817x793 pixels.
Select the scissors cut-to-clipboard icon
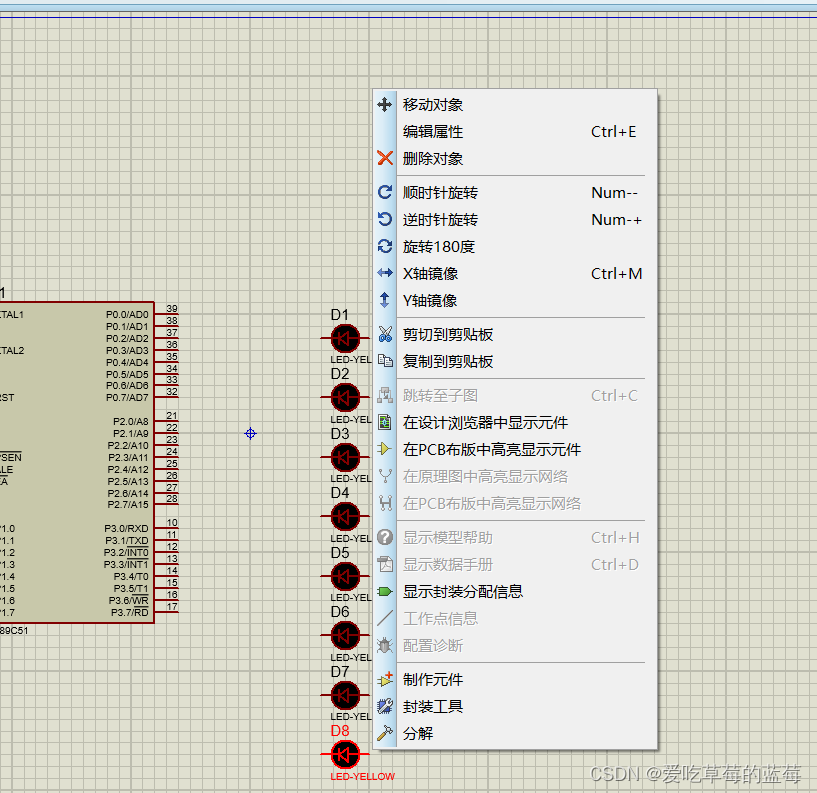tap(385, 335)
